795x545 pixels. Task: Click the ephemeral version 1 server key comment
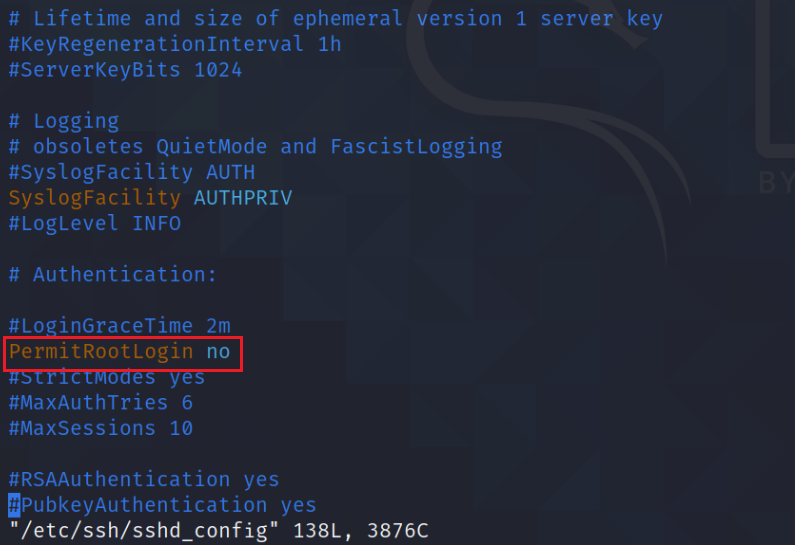pyautogui.click(x=478, y=19)
